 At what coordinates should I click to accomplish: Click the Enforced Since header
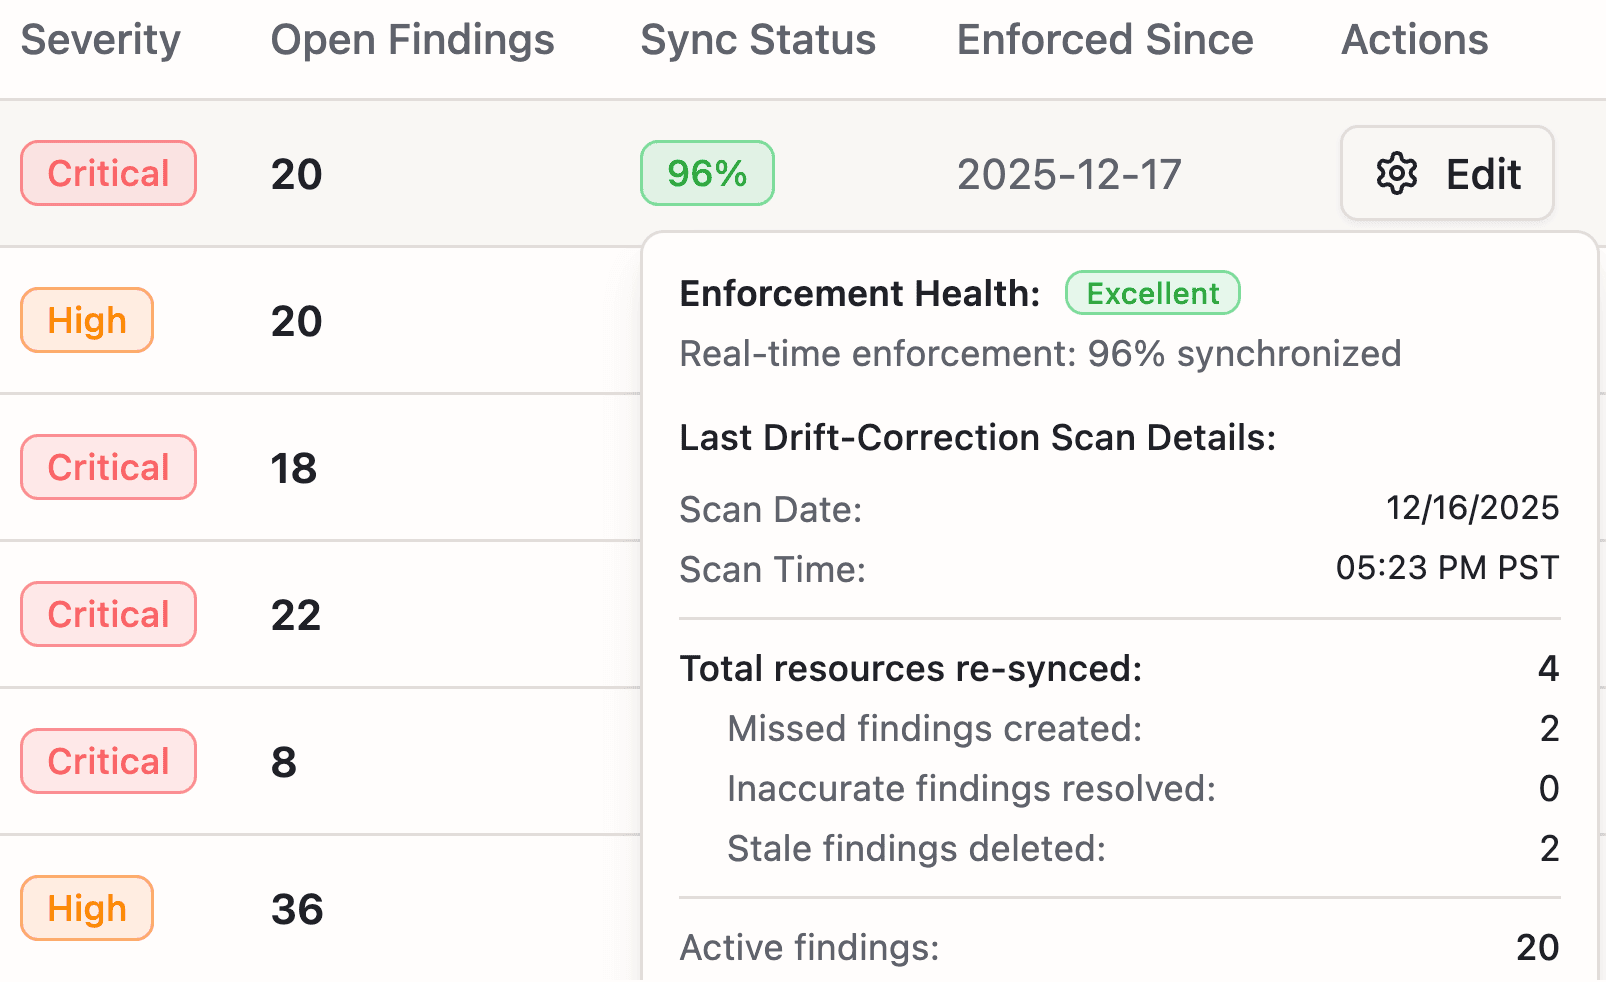pos(1104,40)
